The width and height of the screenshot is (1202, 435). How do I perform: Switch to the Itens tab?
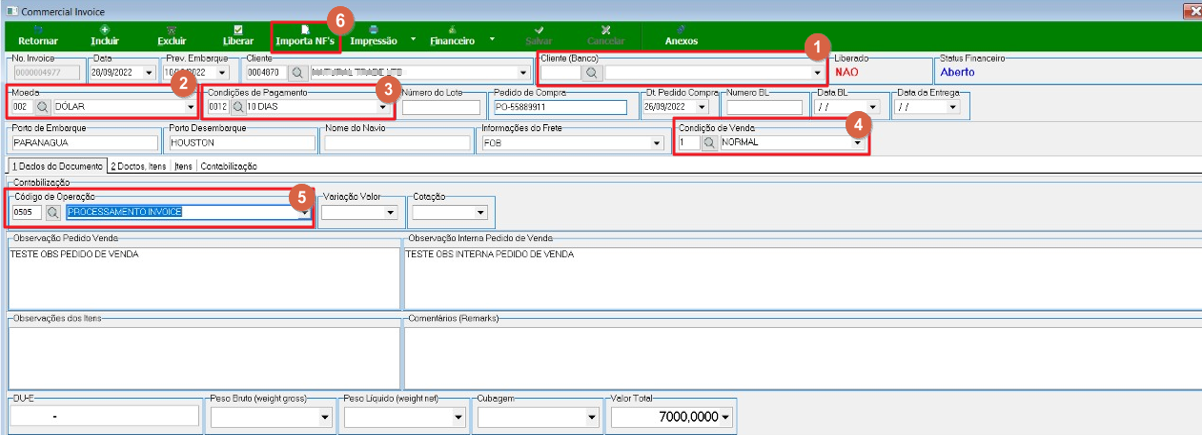click(x=184, y=166)
